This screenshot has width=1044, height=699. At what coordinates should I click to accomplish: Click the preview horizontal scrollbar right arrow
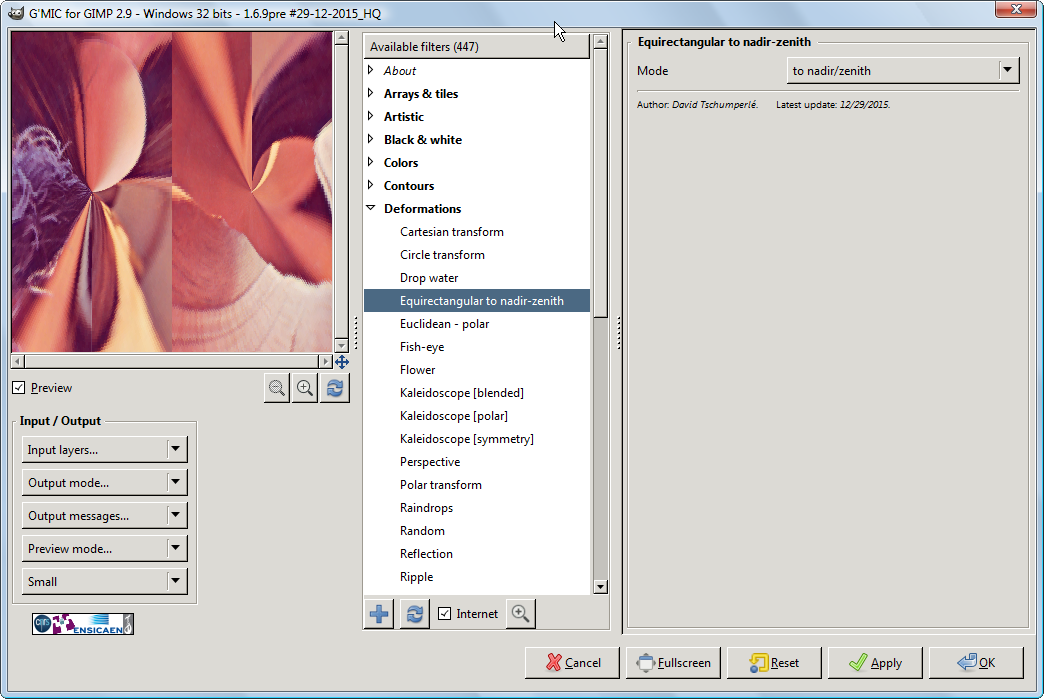point(326,361)
